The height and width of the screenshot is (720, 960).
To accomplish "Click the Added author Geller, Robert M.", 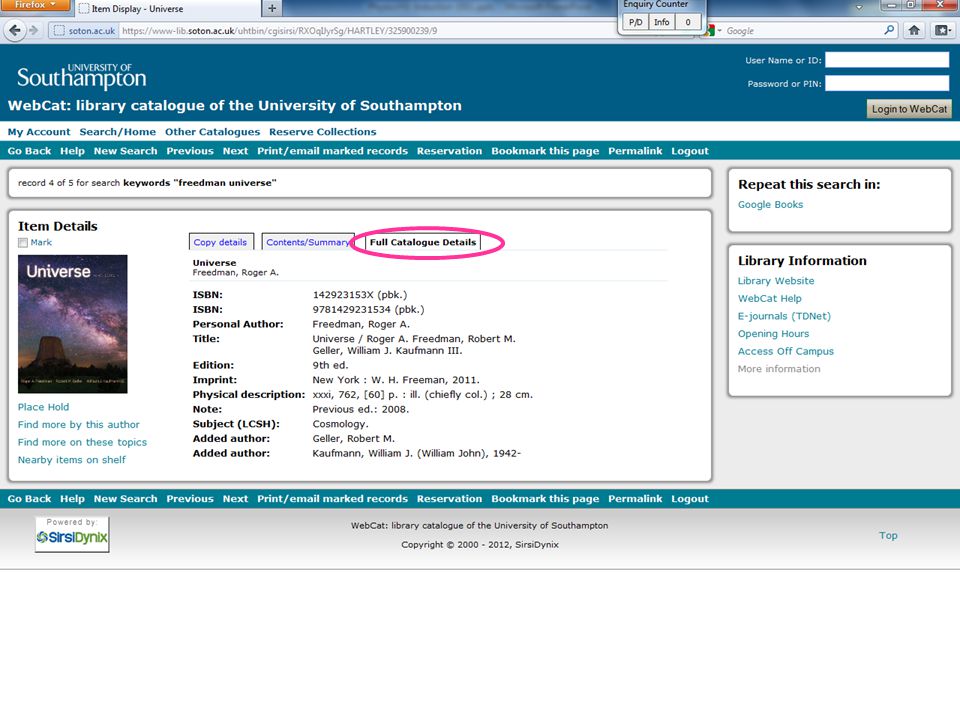I will [354, 439].
